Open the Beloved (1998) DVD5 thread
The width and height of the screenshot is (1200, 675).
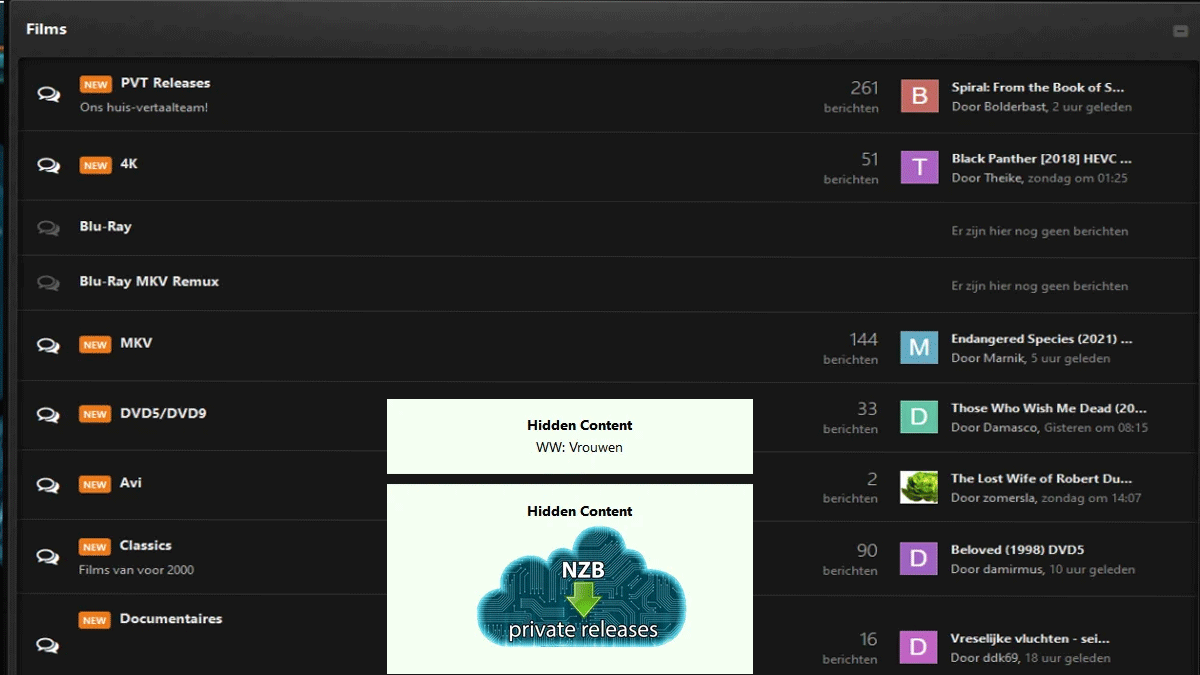[1017, 550]
